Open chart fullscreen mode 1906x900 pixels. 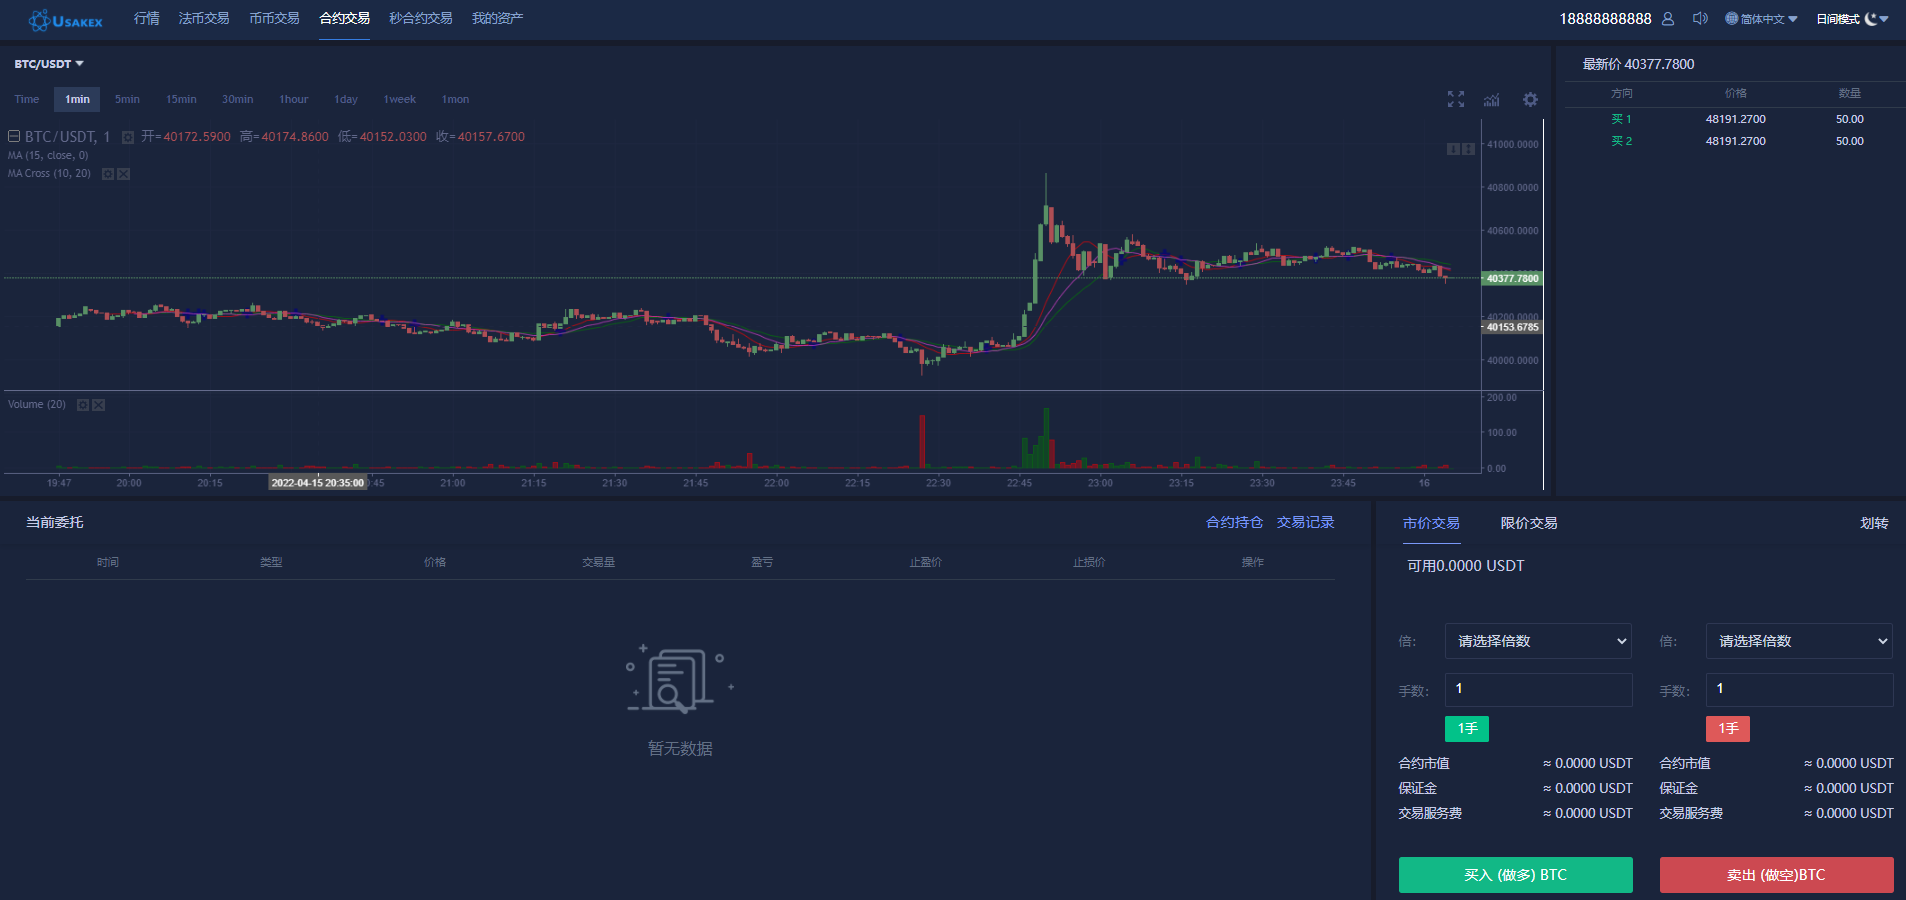coord(1455,99)
